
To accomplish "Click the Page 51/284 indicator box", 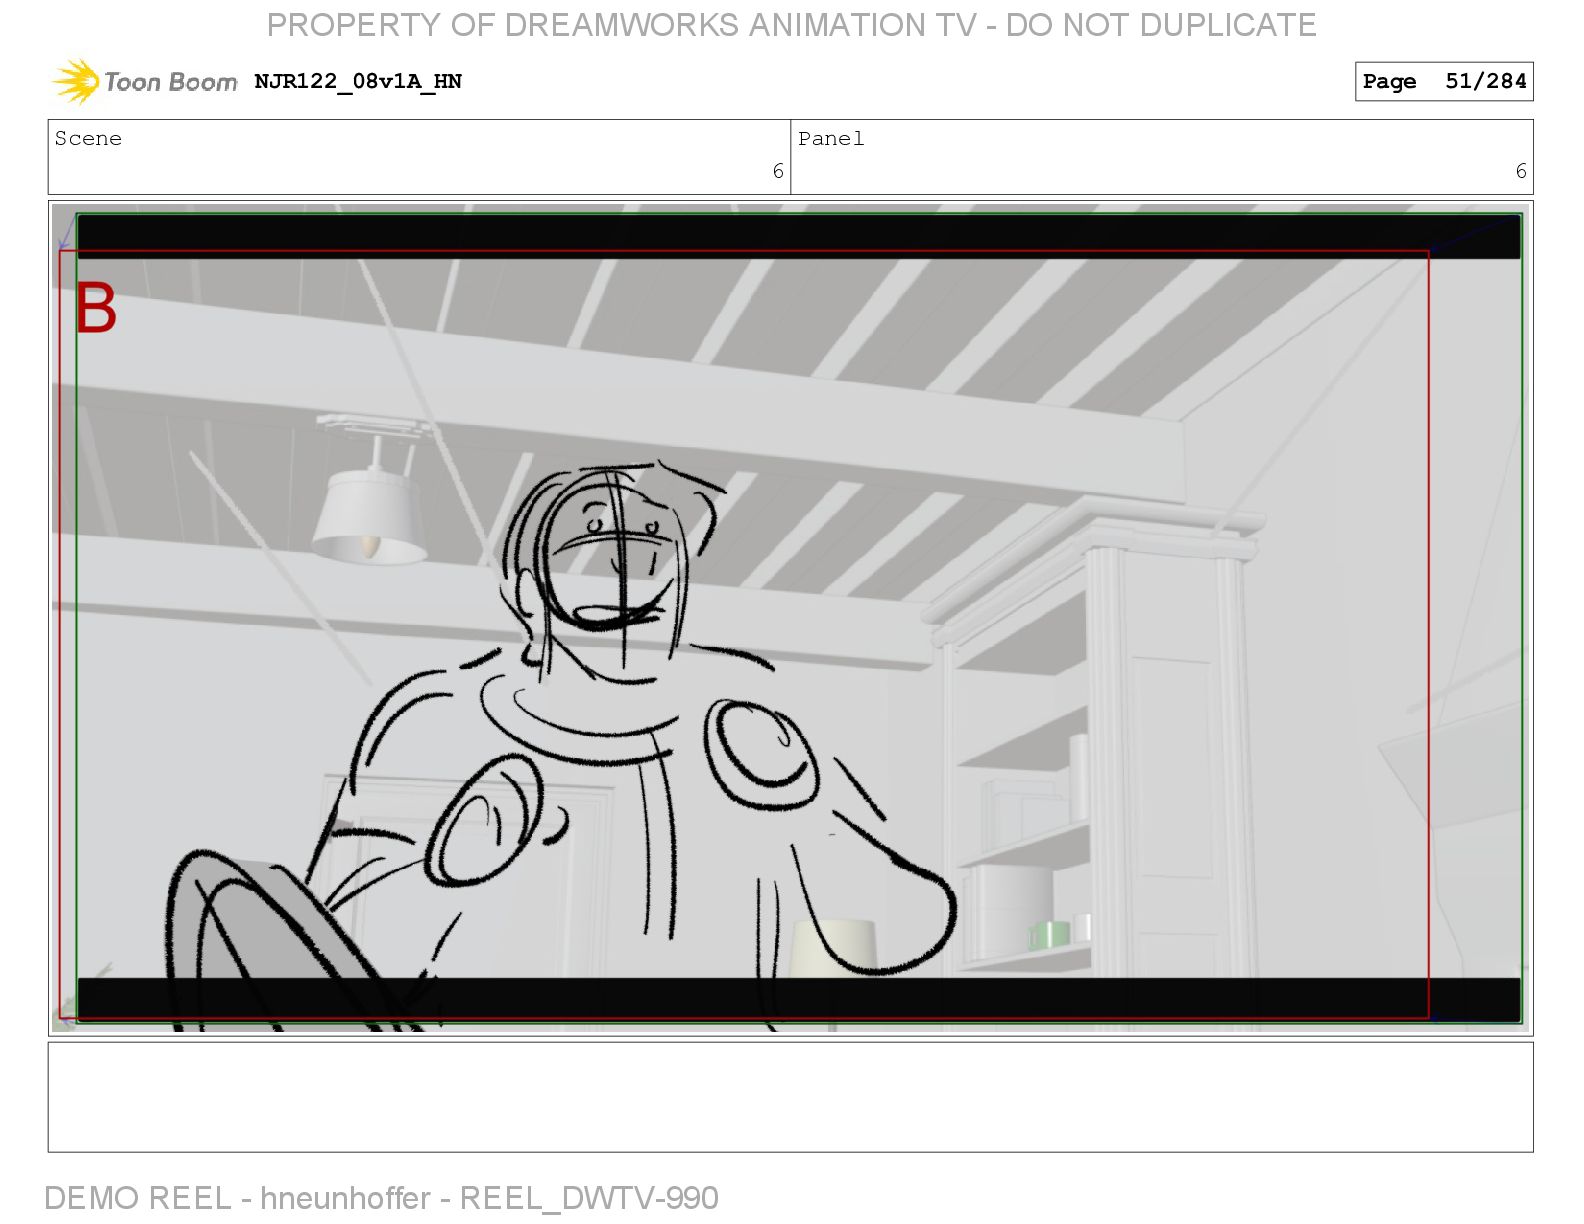I will point(1443,81).
